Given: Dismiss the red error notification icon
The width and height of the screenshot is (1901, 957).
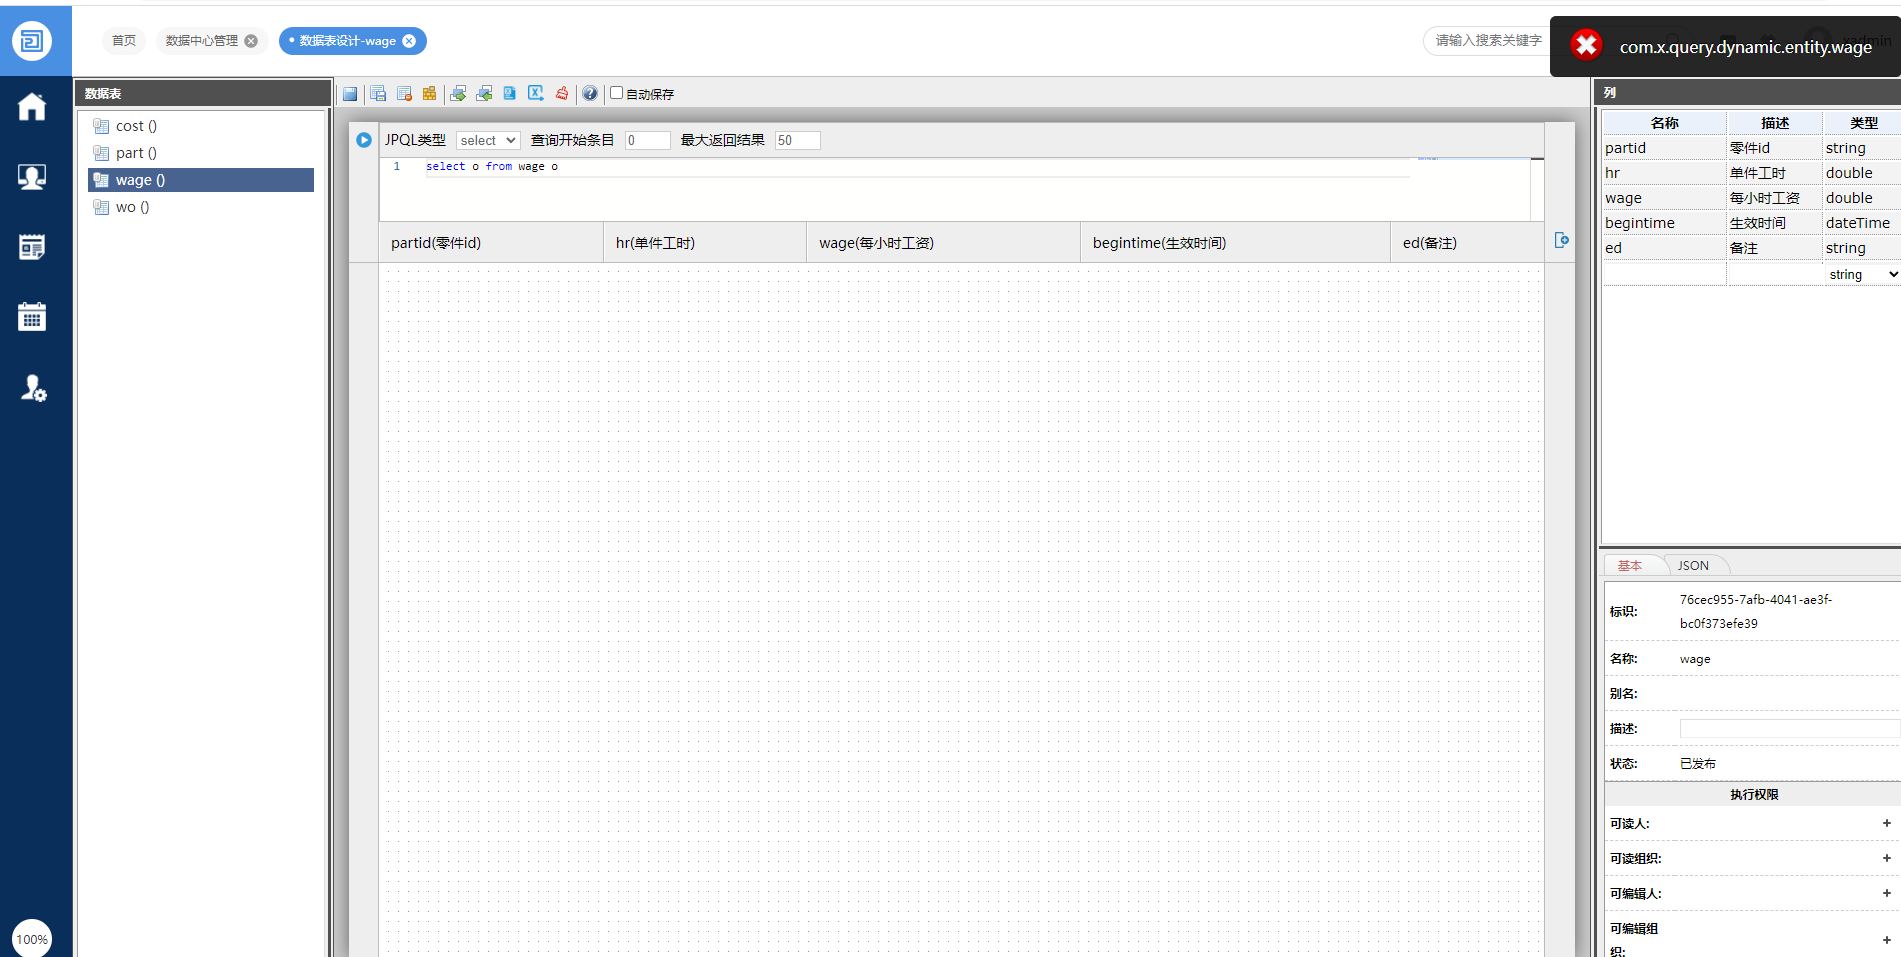Looking at the screenshot, I should coord(1586,45).
